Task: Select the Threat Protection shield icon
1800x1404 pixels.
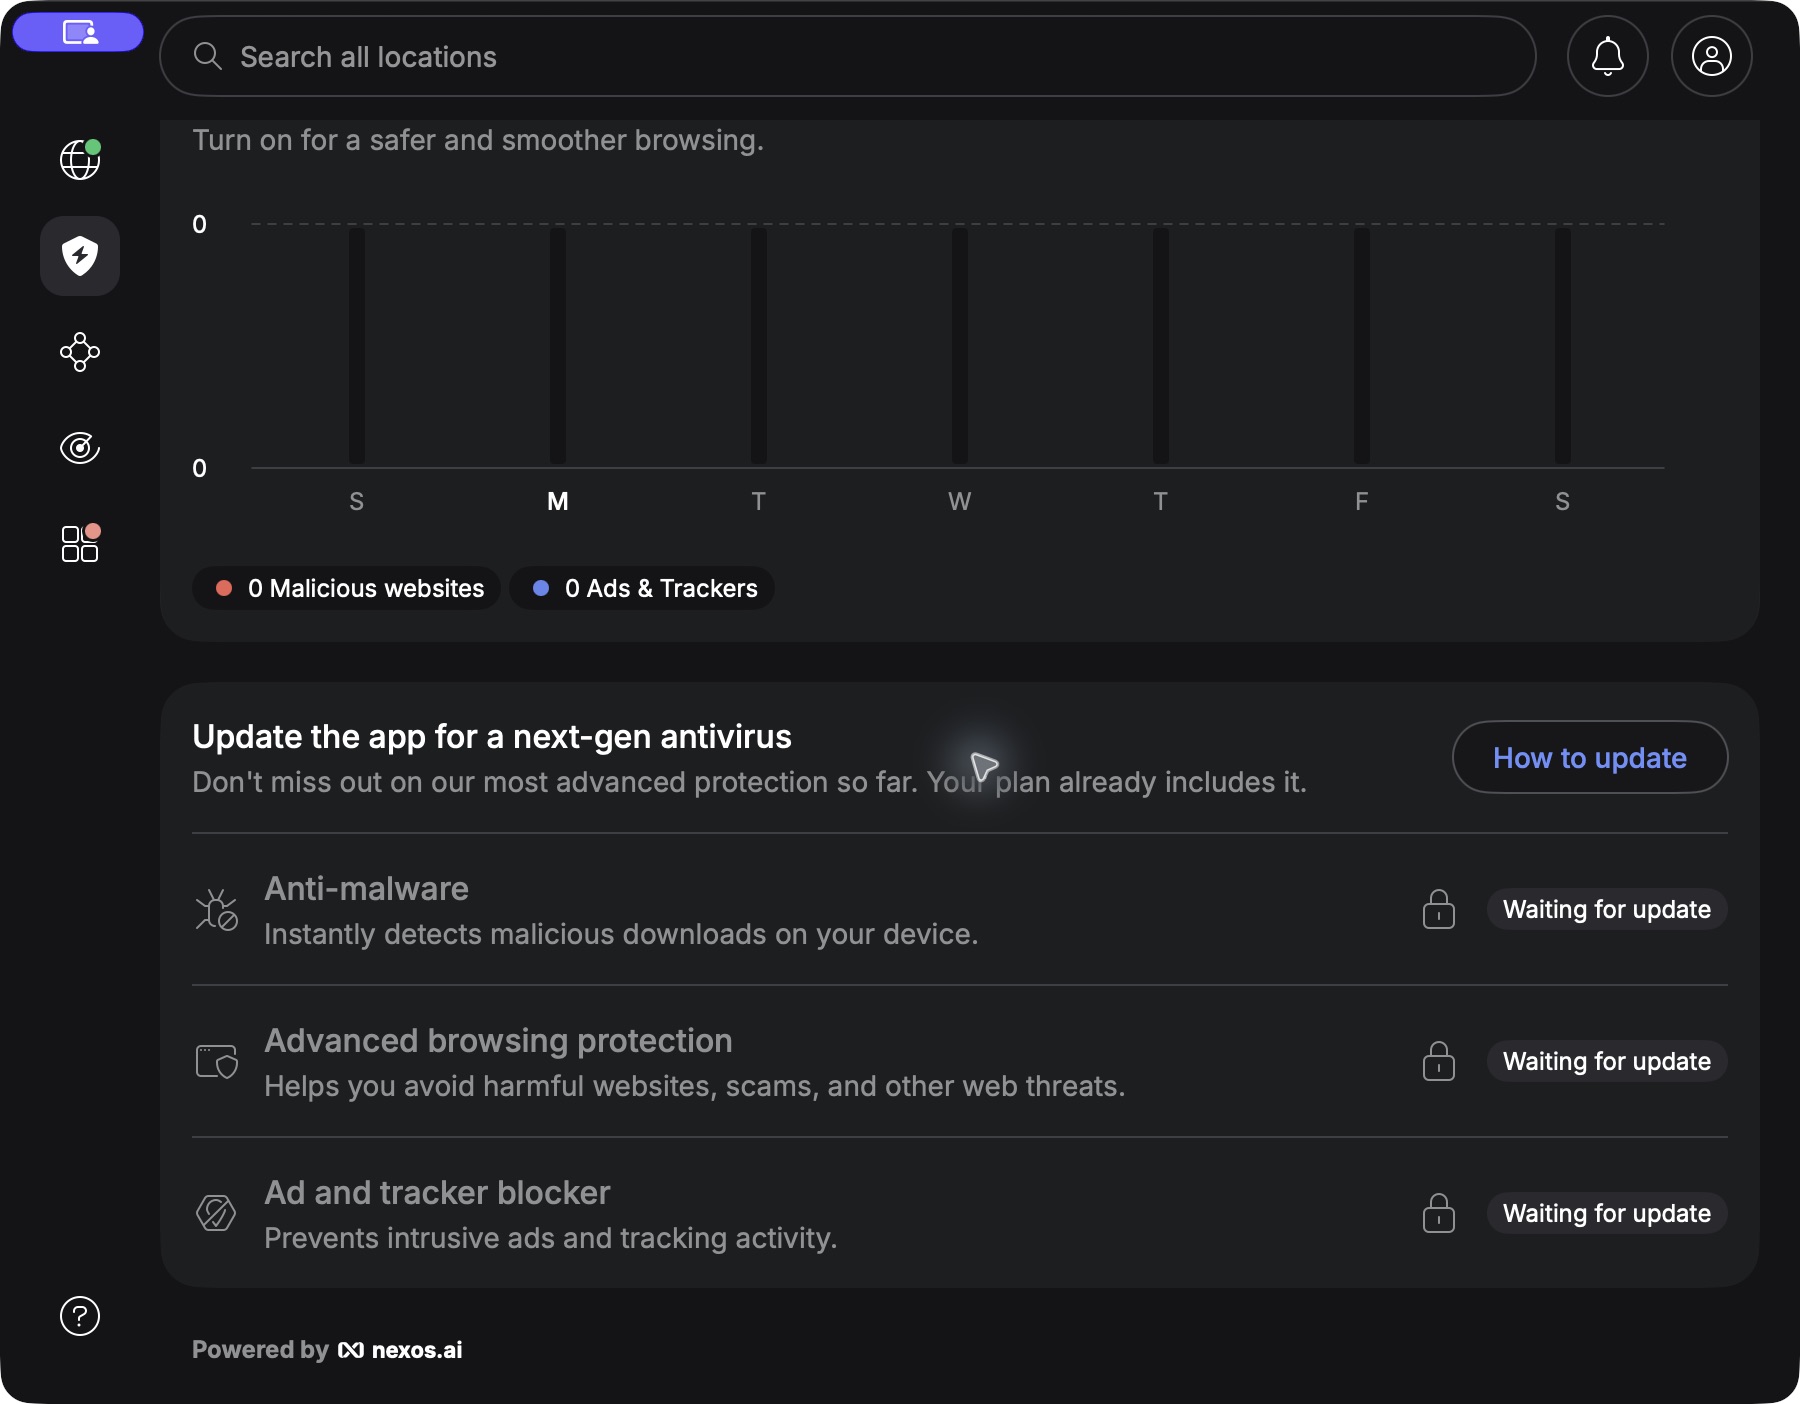Action: (80, 256)
